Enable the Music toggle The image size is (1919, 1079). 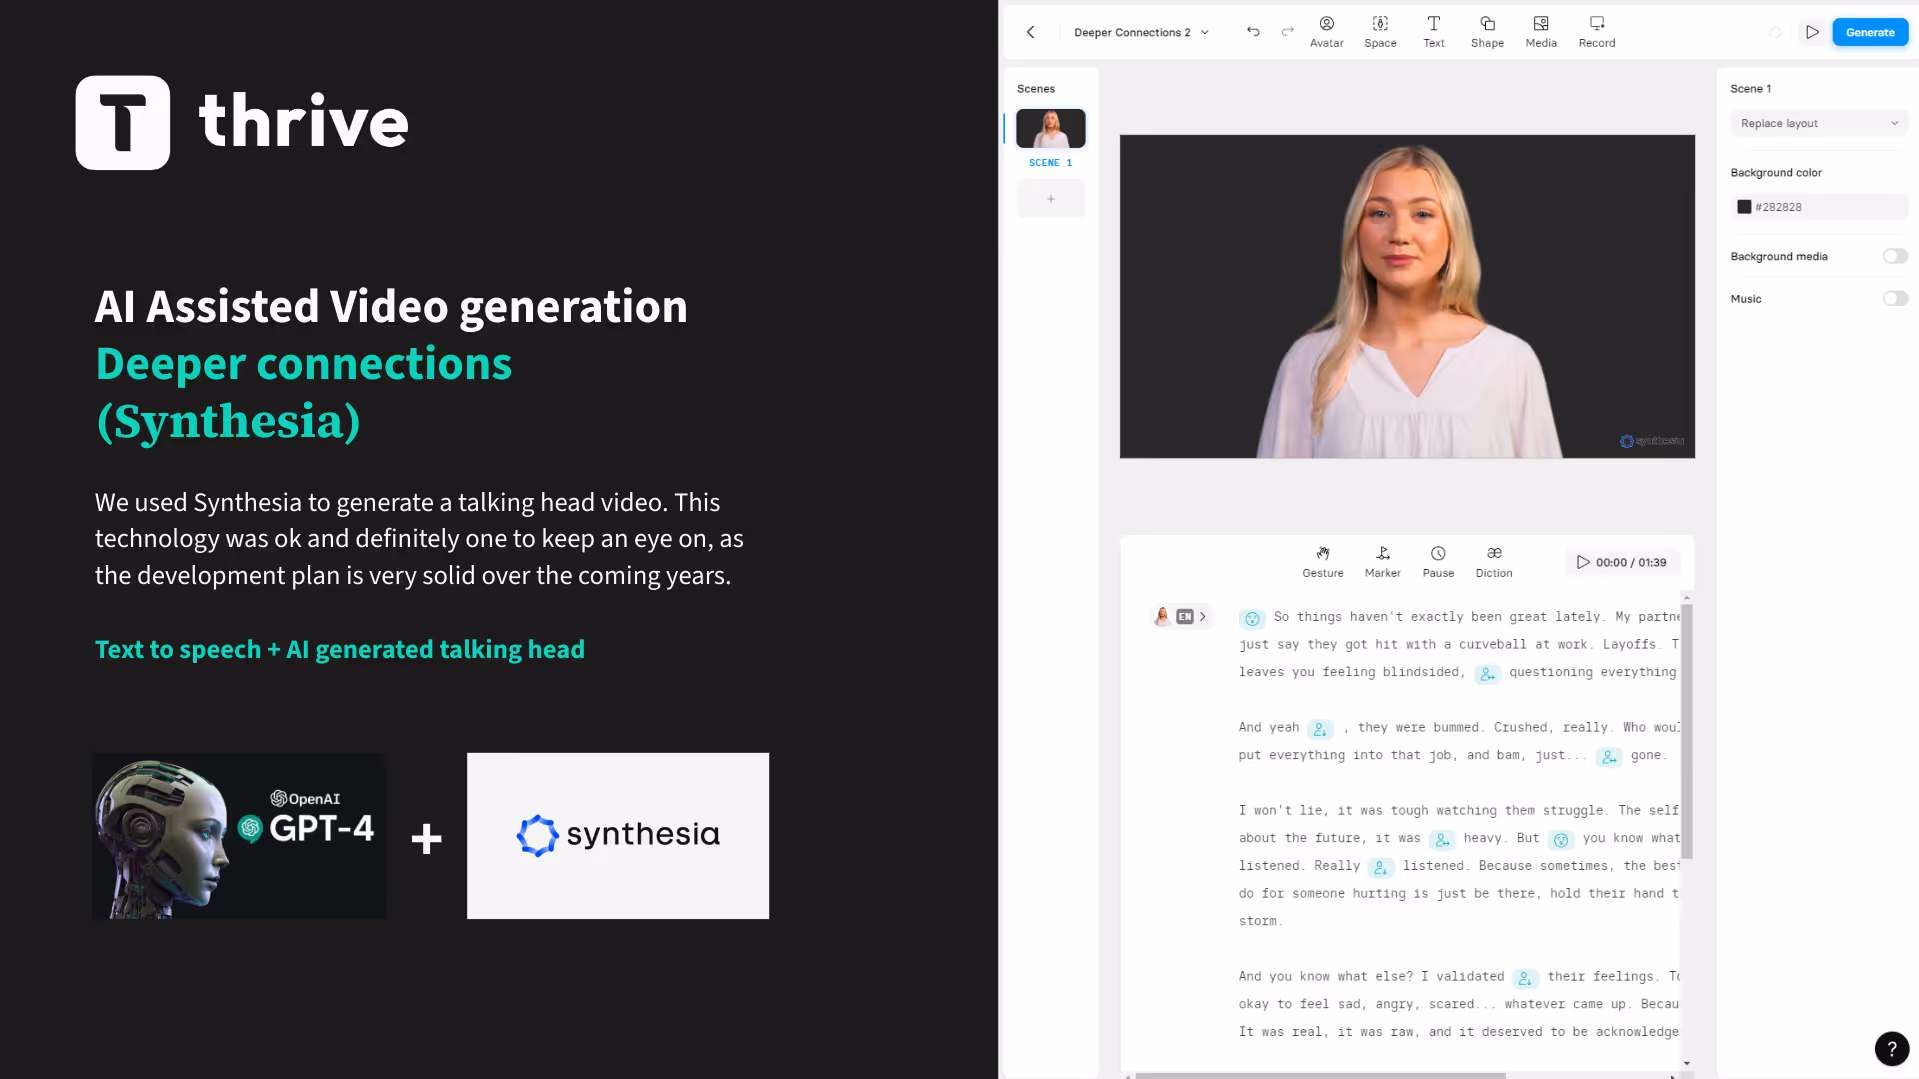click(1894, 298)
